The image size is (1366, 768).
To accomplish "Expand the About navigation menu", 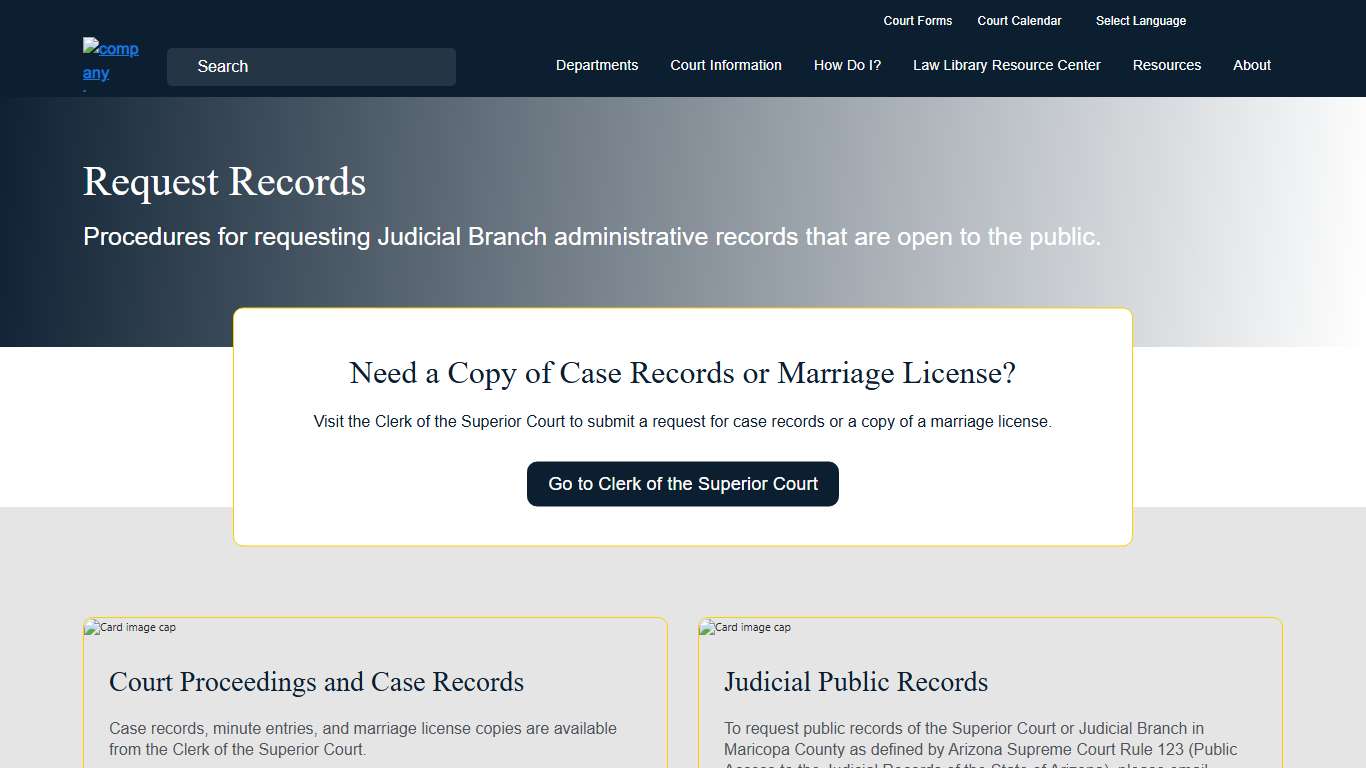I will (1251, 65).
